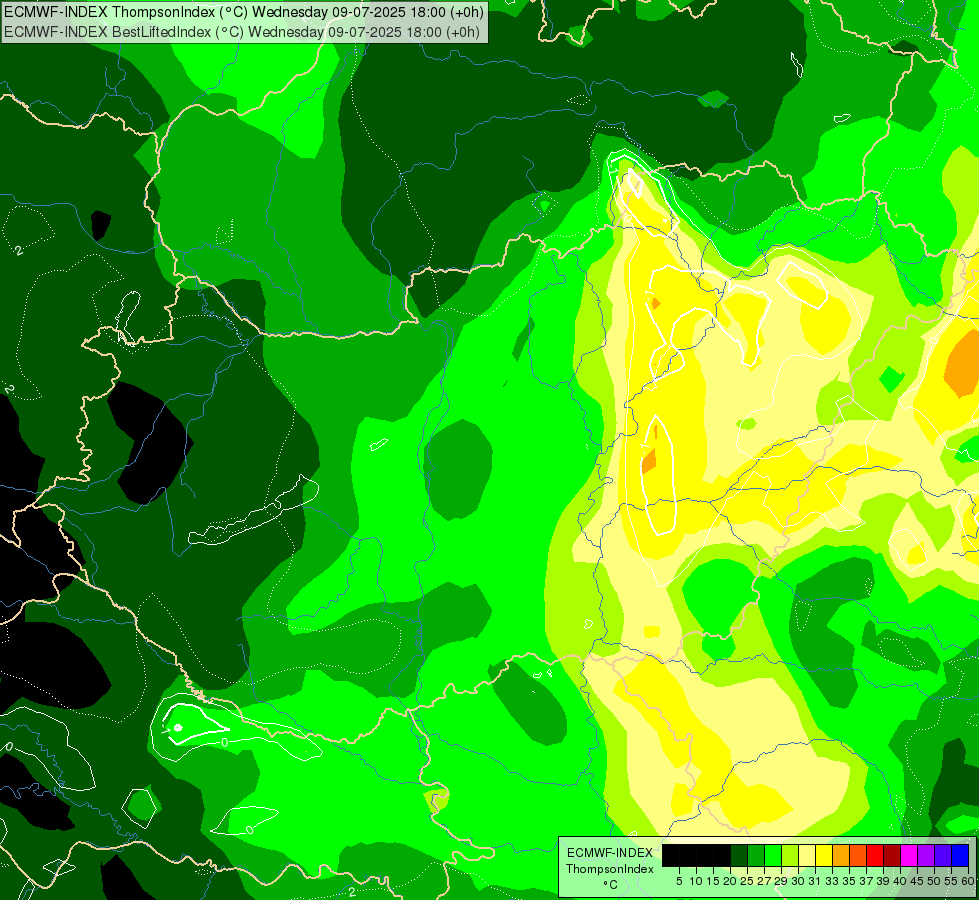Select the violet 50–55 legend swatch

pos(943,855)
